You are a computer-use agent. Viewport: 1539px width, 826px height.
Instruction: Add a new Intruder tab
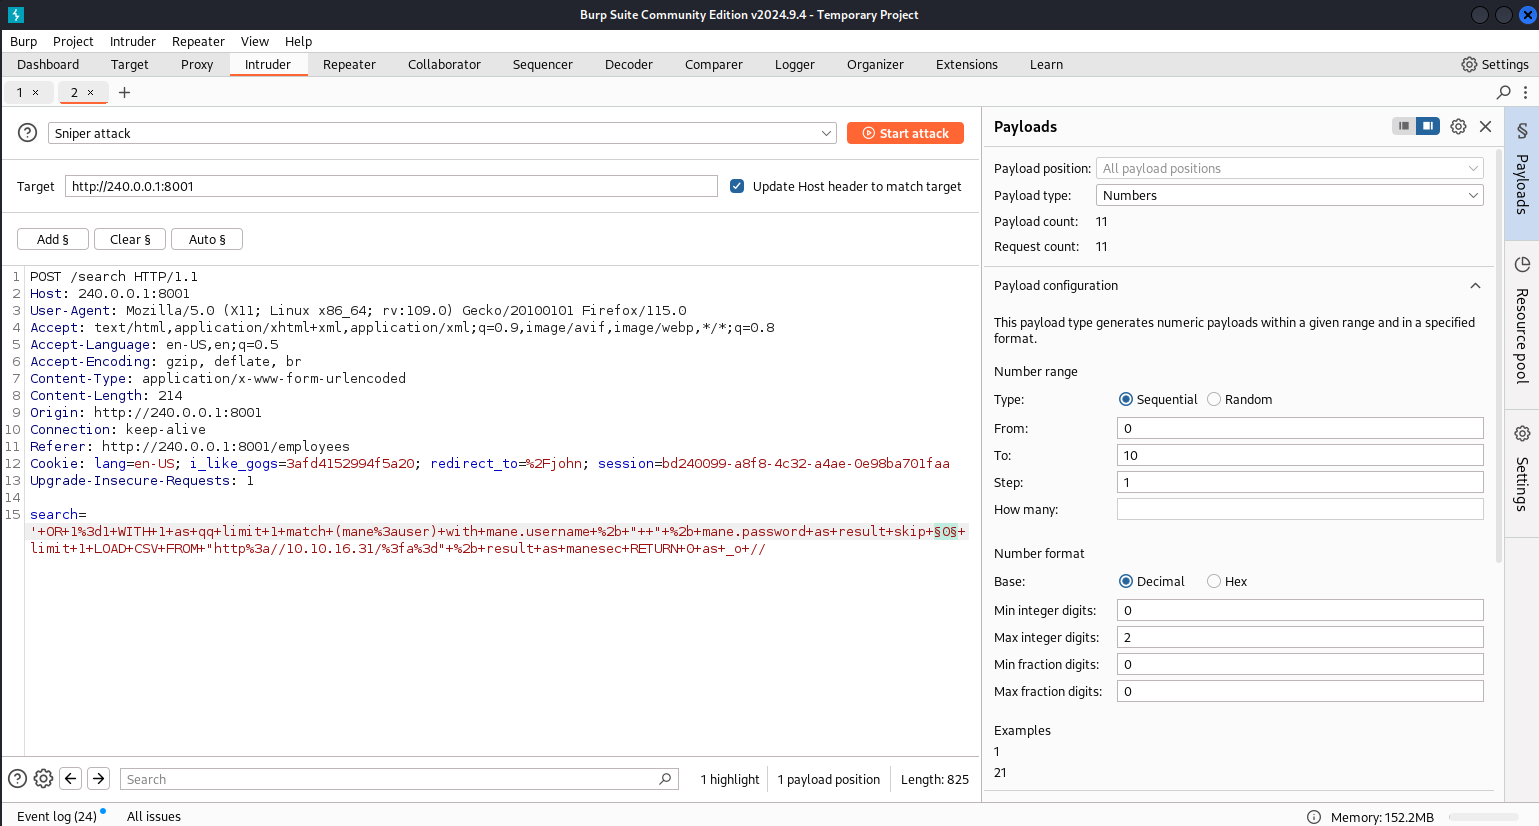point(124,92)
